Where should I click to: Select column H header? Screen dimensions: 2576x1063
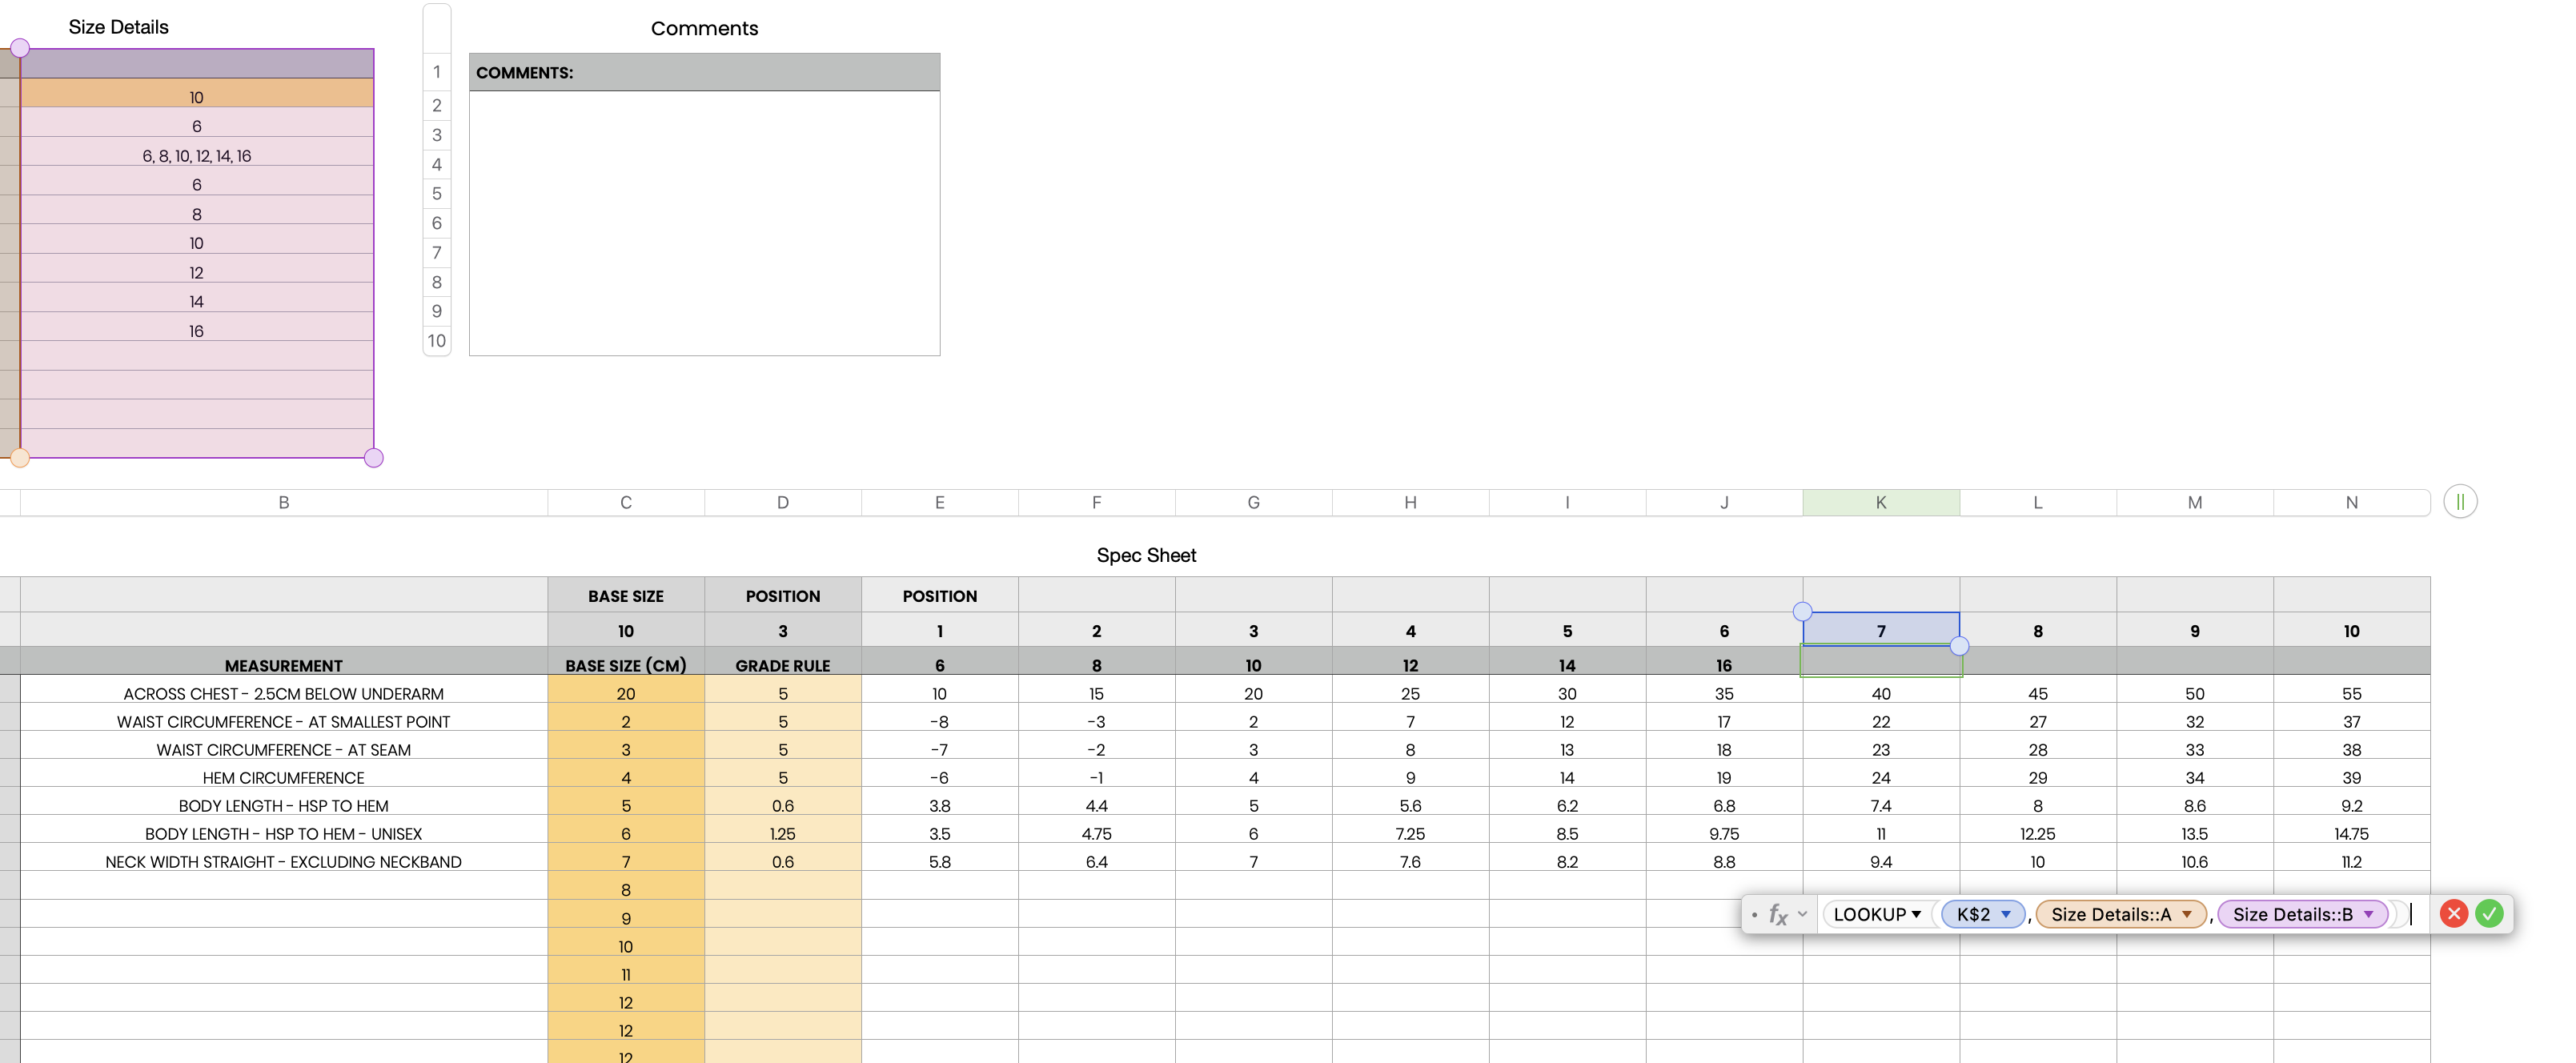coord(1410,502)
